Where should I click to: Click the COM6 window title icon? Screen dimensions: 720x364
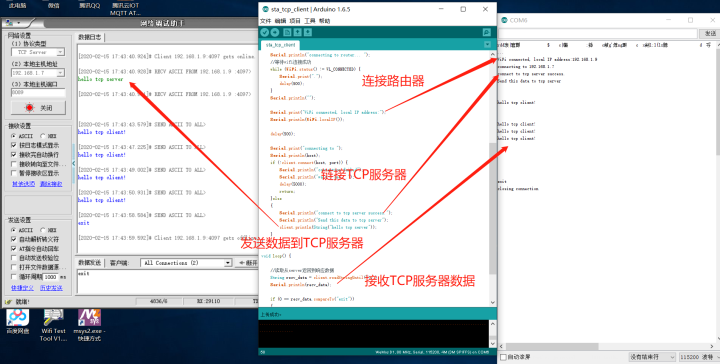click(x=504, y=20)
